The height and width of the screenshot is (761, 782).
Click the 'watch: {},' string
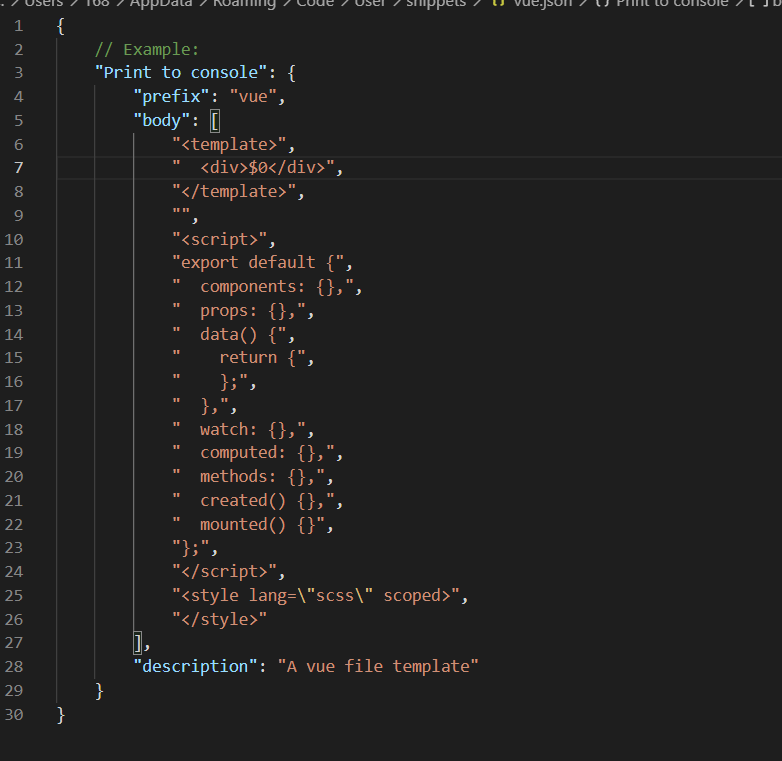[239, 429]
